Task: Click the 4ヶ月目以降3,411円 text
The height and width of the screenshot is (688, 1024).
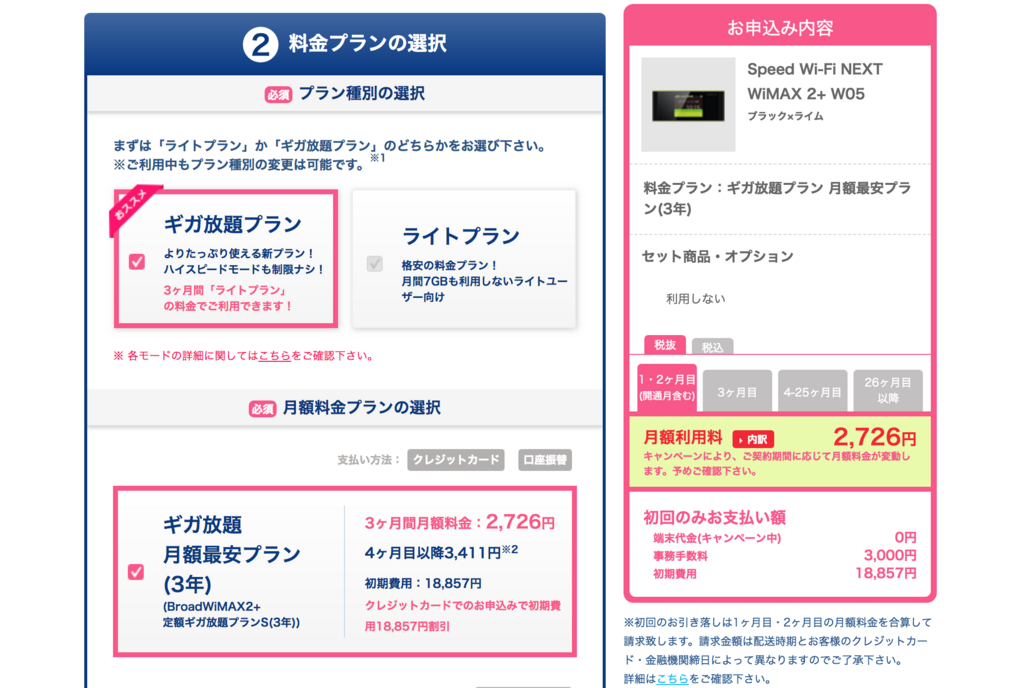Action: [x=441, y=552]
